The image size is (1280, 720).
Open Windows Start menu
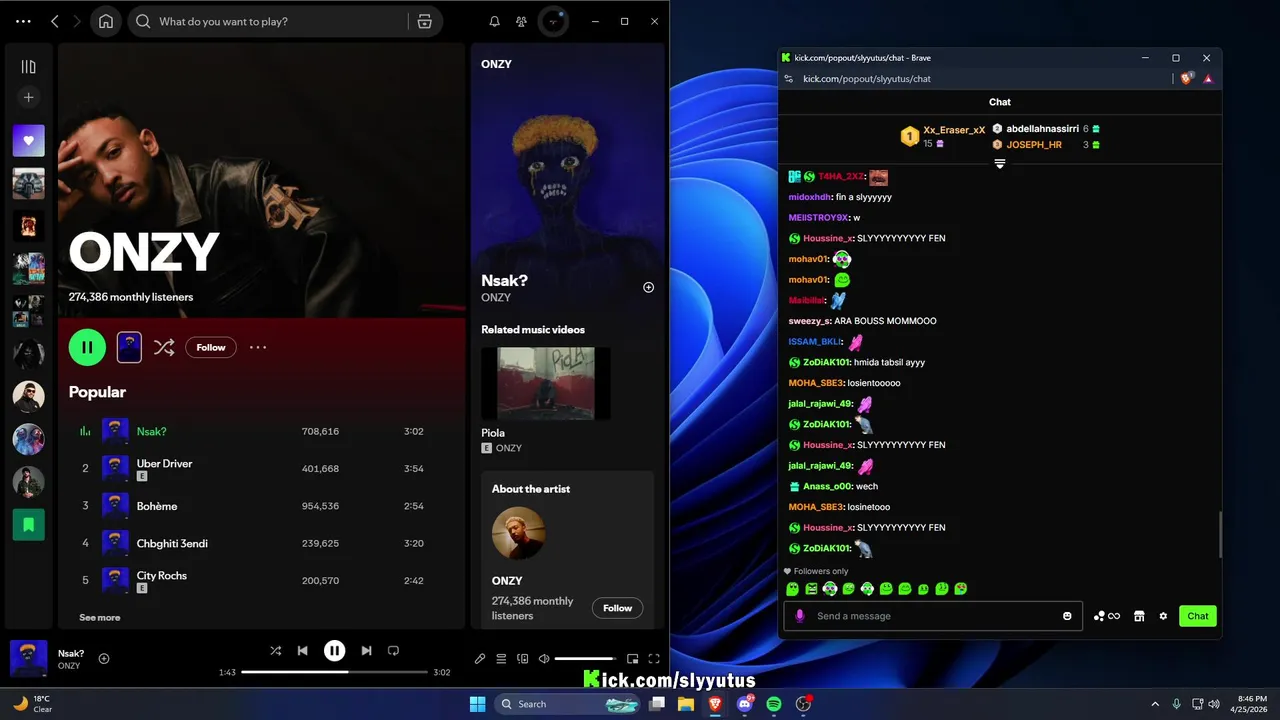coord(477,704)
